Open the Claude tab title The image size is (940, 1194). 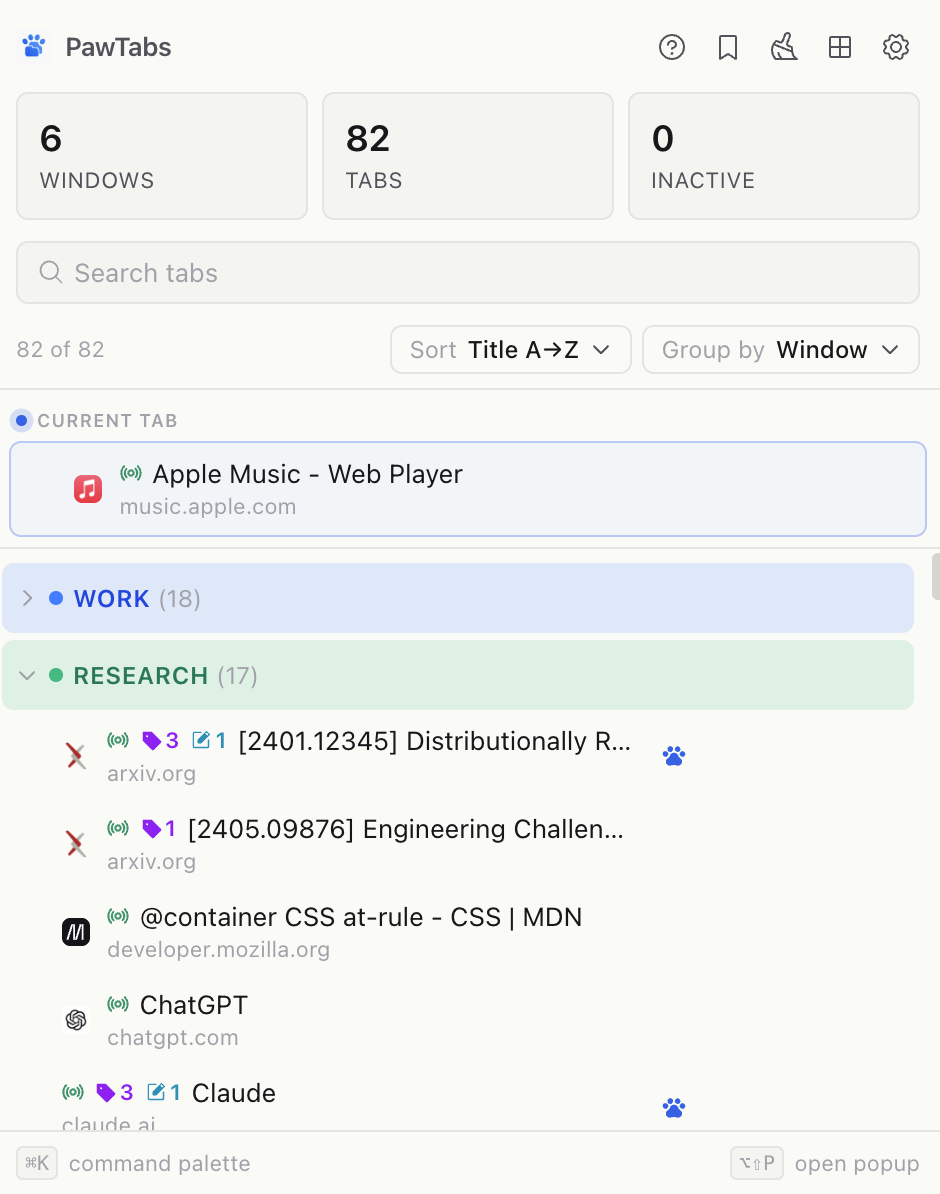(234, 1093)
